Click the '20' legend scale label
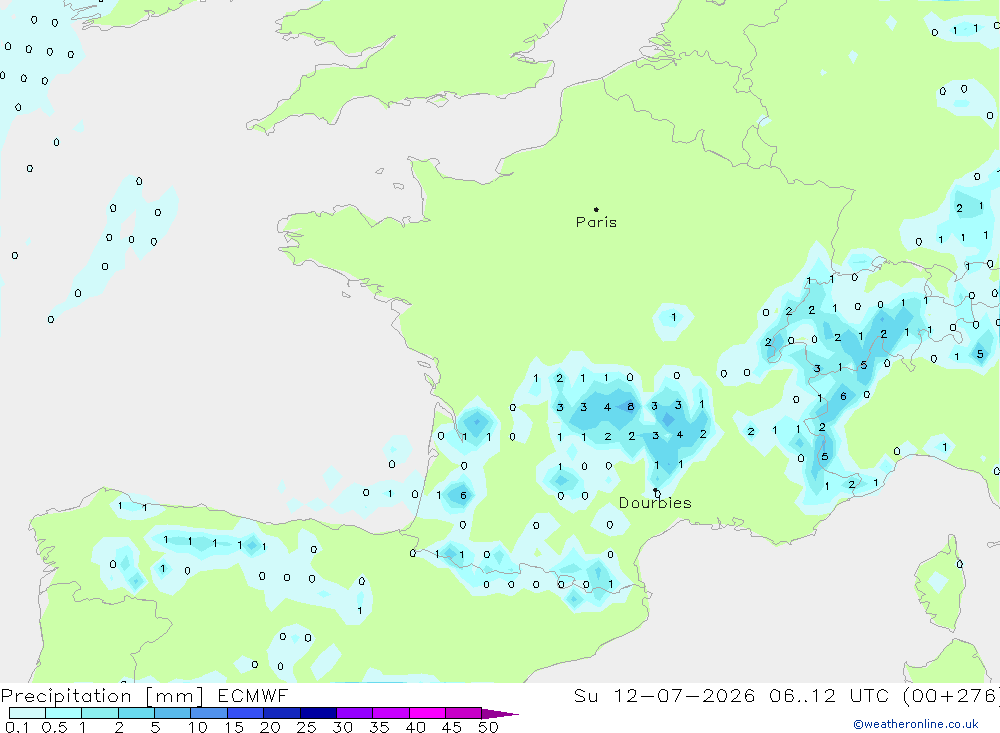Image resolution: width=1000 pixels, height=733 pixels. (x=270, y=727)
